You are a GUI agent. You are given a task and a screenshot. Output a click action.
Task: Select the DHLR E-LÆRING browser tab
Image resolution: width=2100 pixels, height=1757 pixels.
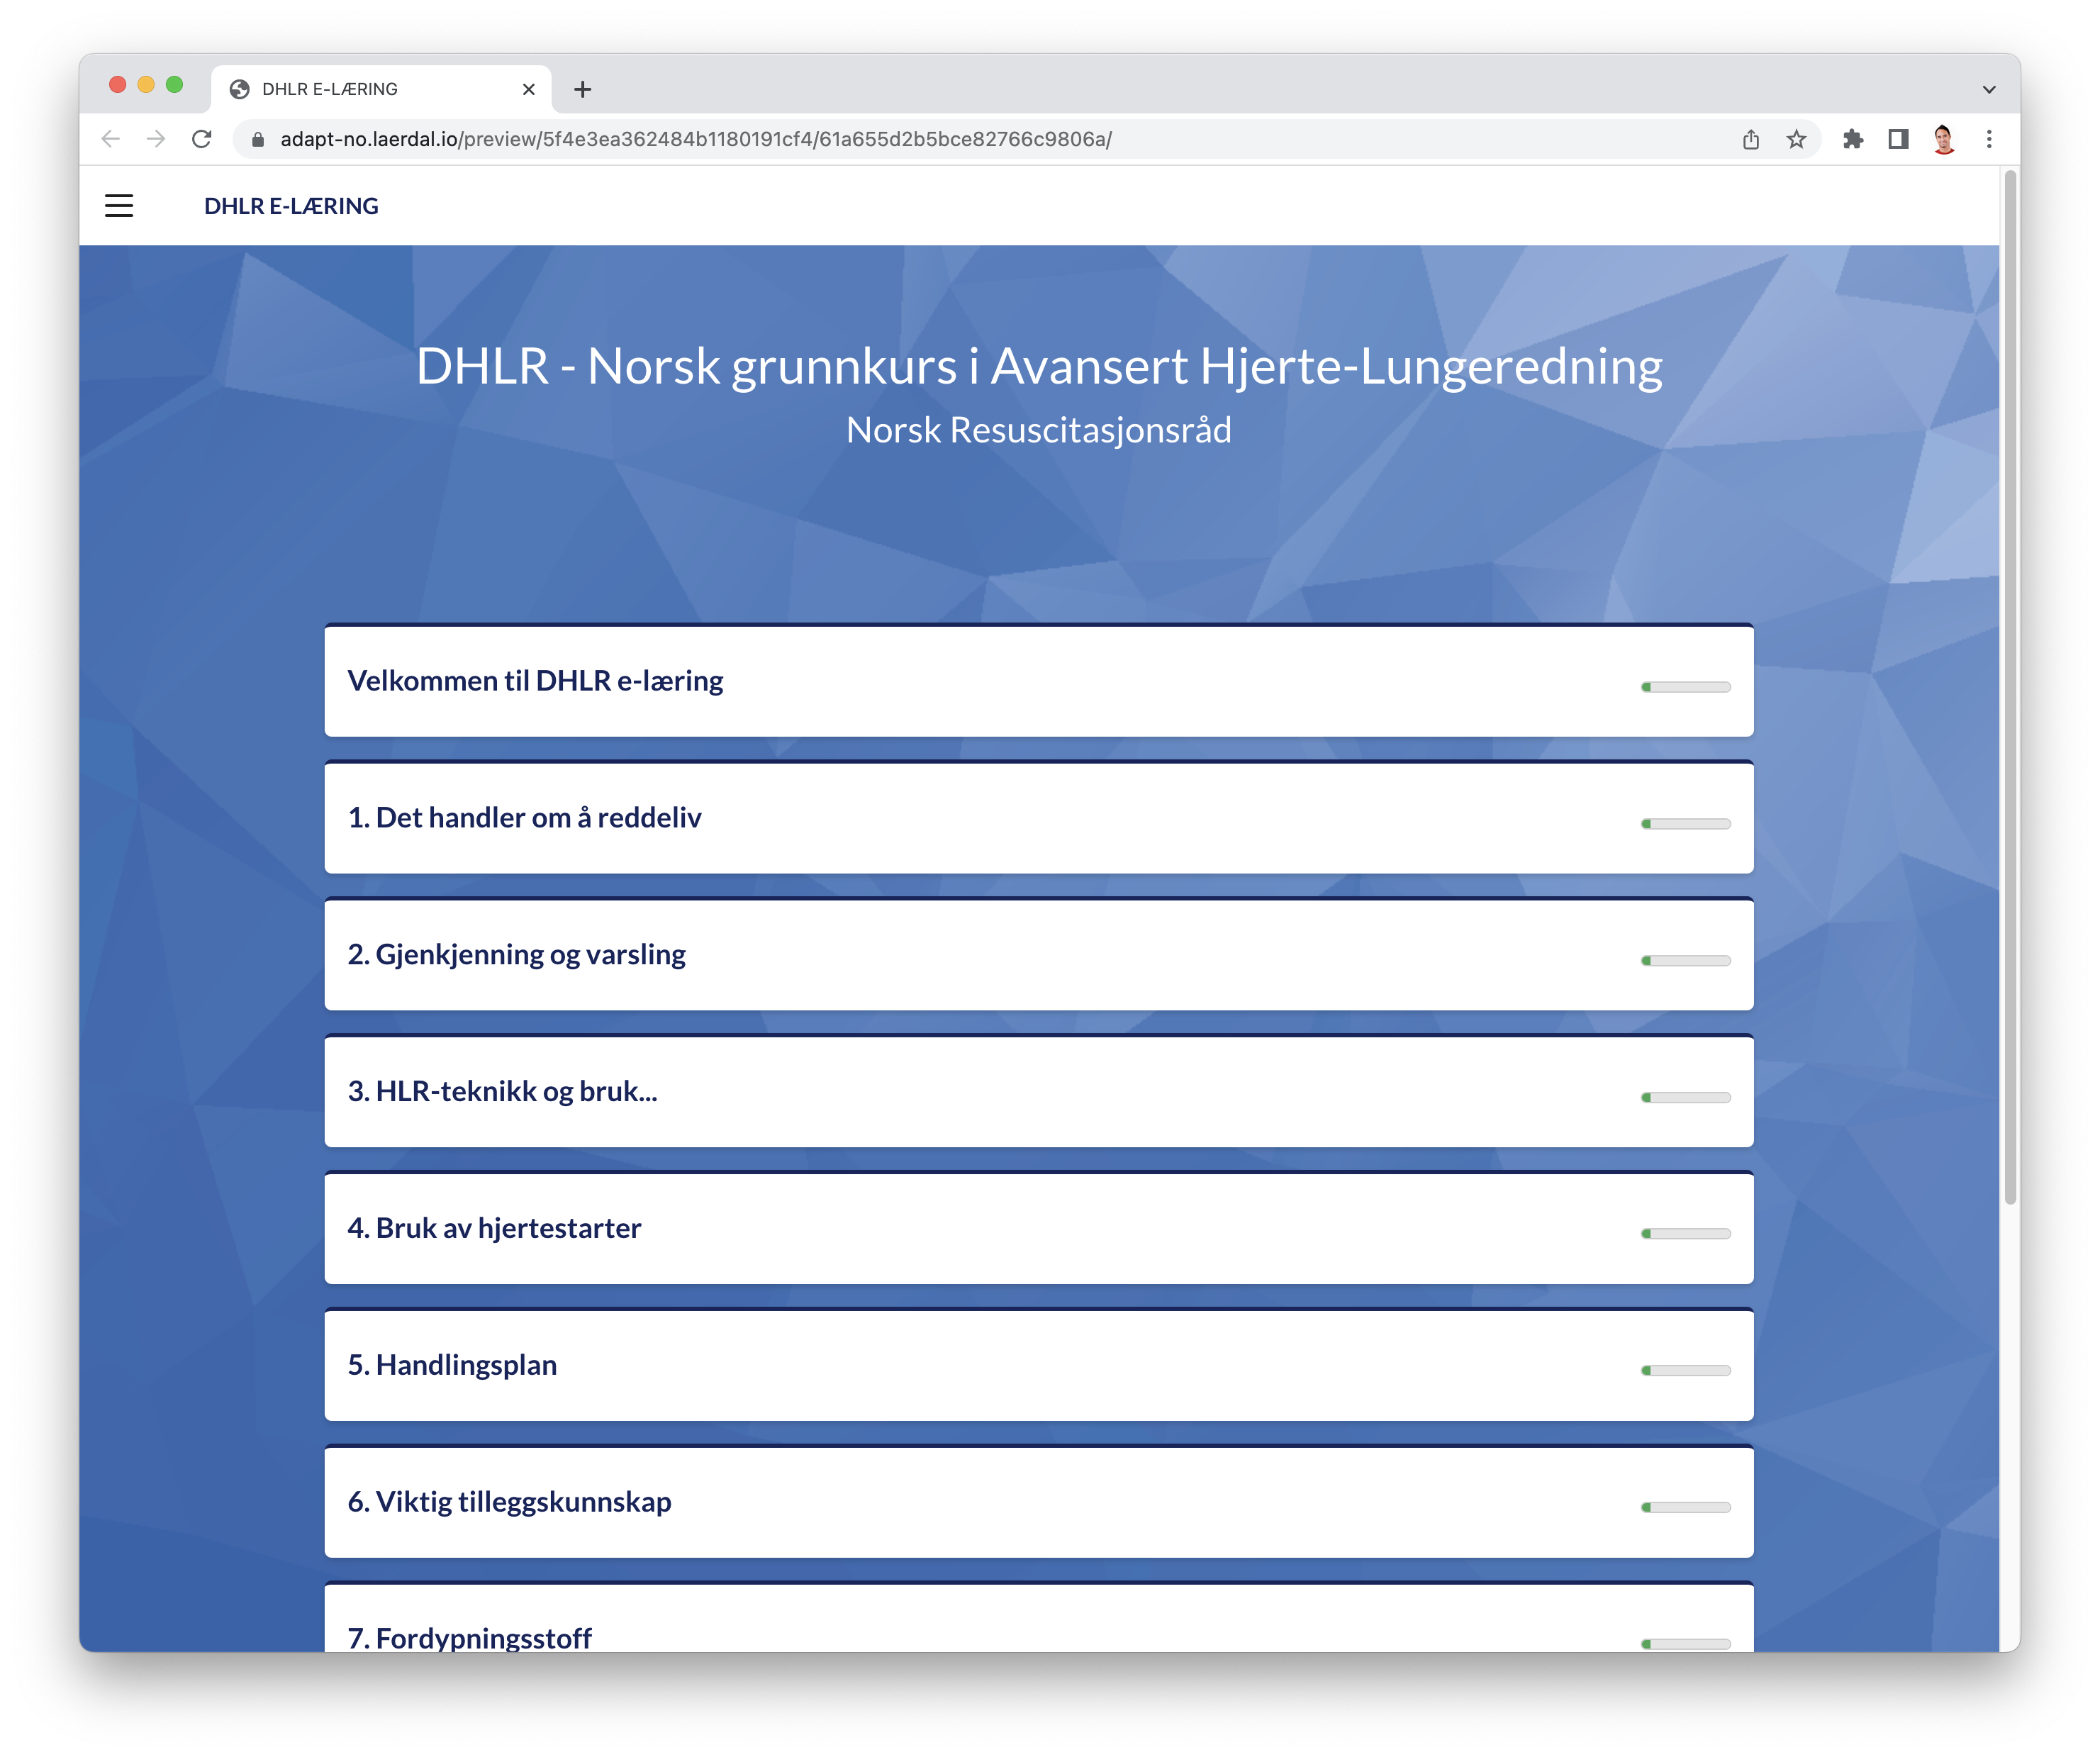381,89
